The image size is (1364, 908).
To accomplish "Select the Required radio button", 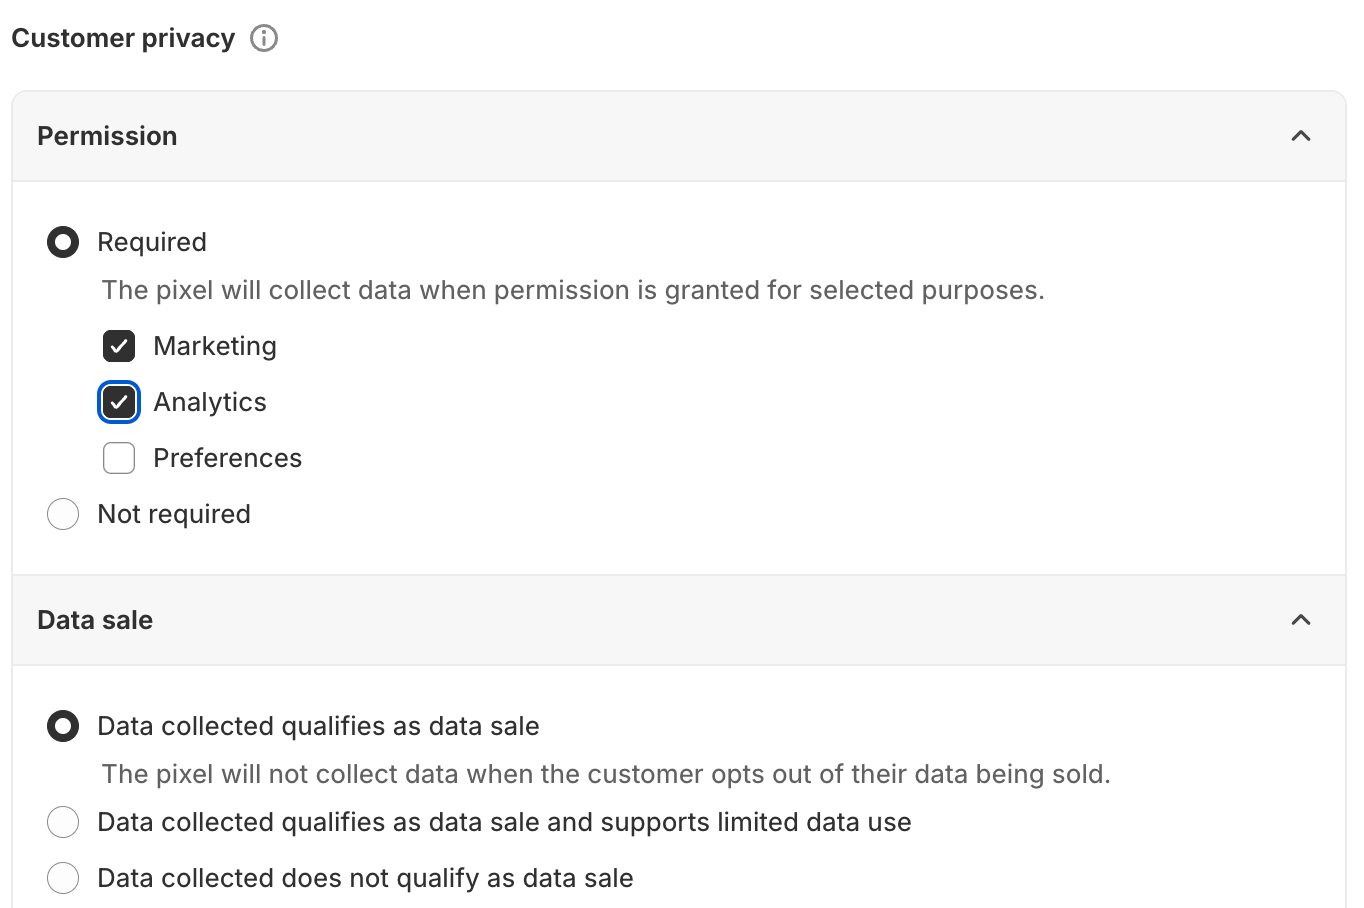I will pos(63,242).
